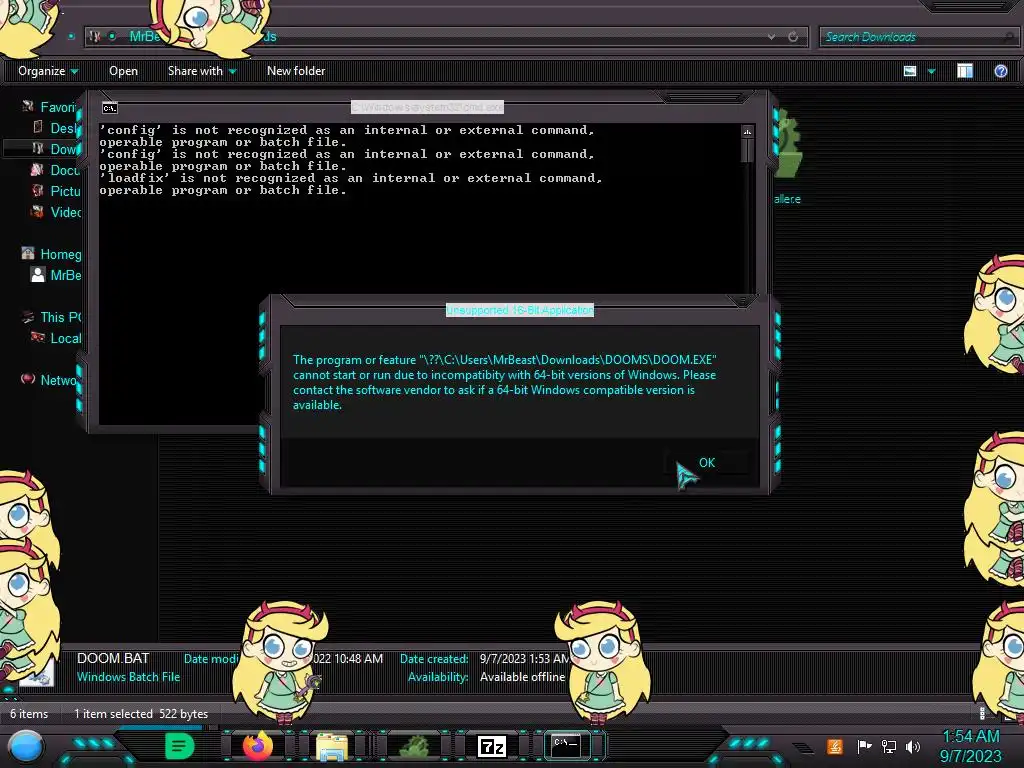Click the Search Downloads field
Viewport: 1024px width, 768px height.
(918, 37)
